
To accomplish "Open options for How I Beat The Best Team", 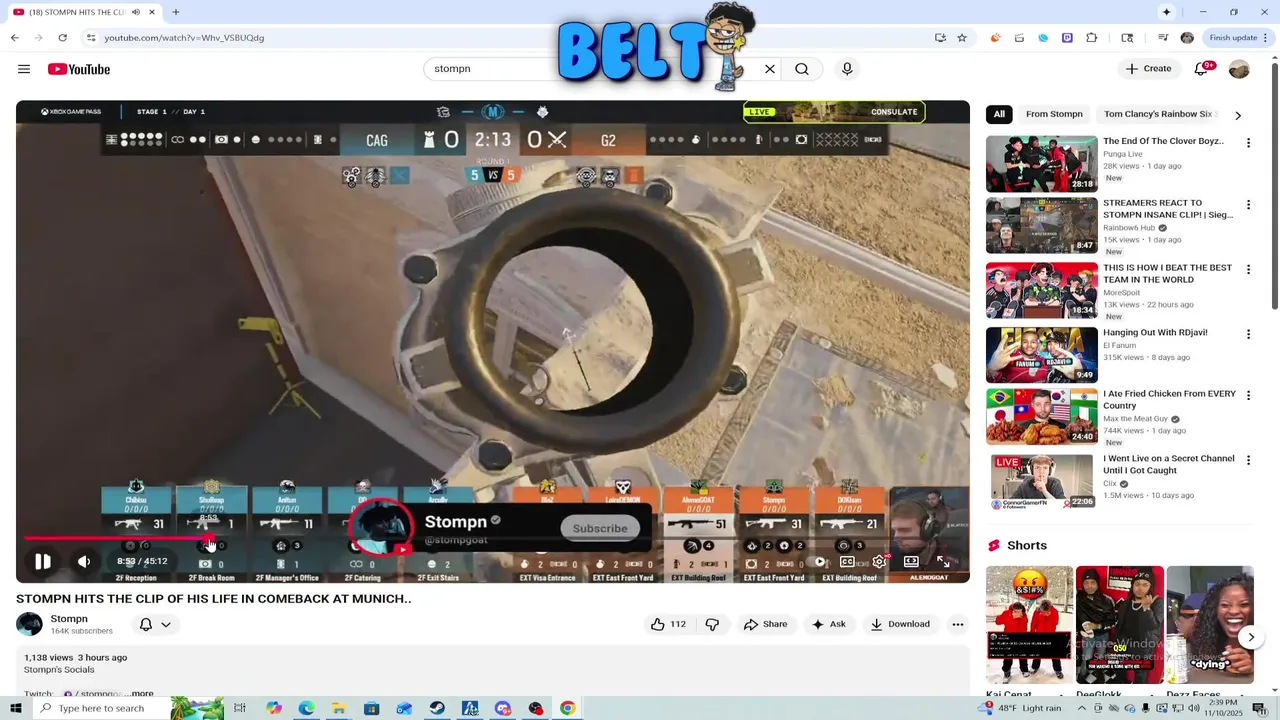I will pyautogui.click(x=1248, y=270).
